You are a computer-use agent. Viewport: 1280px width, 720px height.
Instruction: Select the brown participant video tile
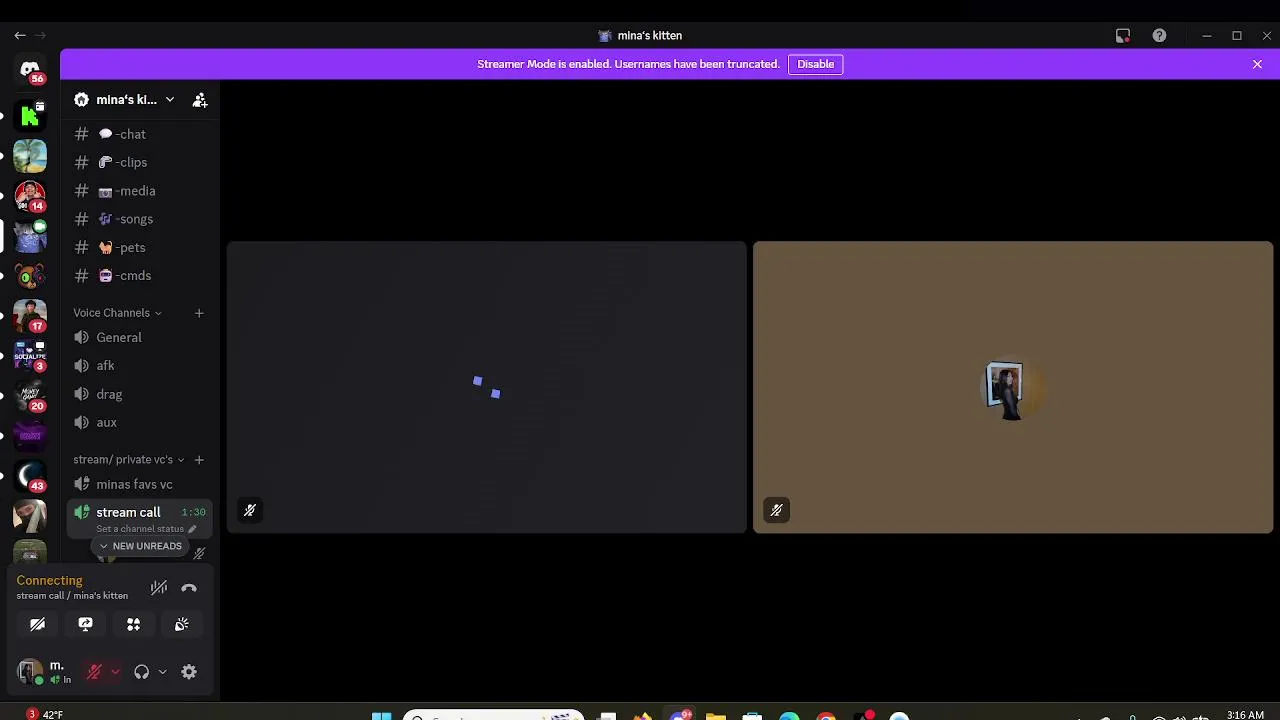point(1013,387)
